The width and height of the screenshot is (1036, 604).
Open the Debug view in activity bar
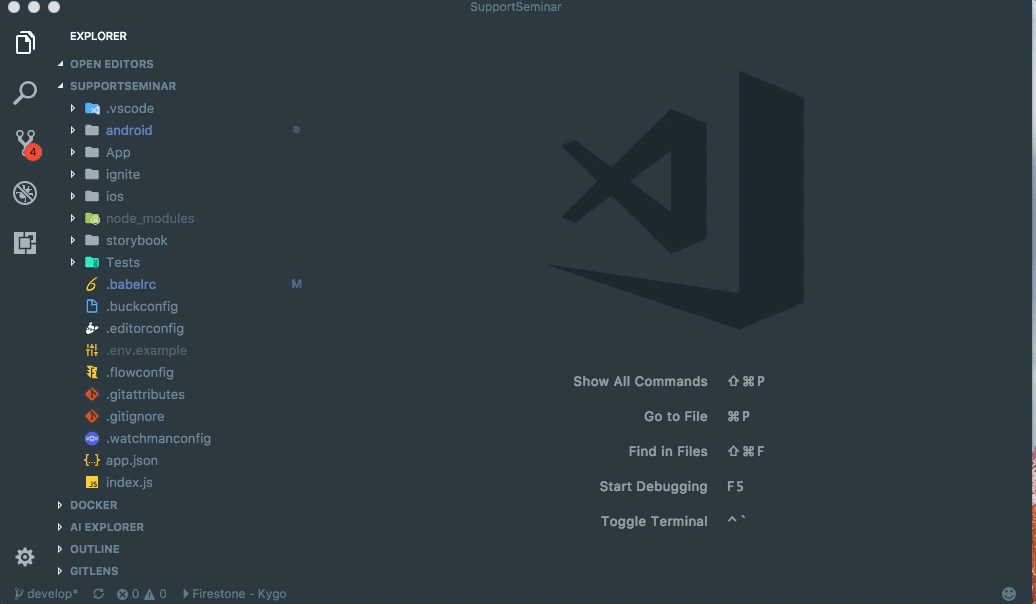tap(25, 193)
